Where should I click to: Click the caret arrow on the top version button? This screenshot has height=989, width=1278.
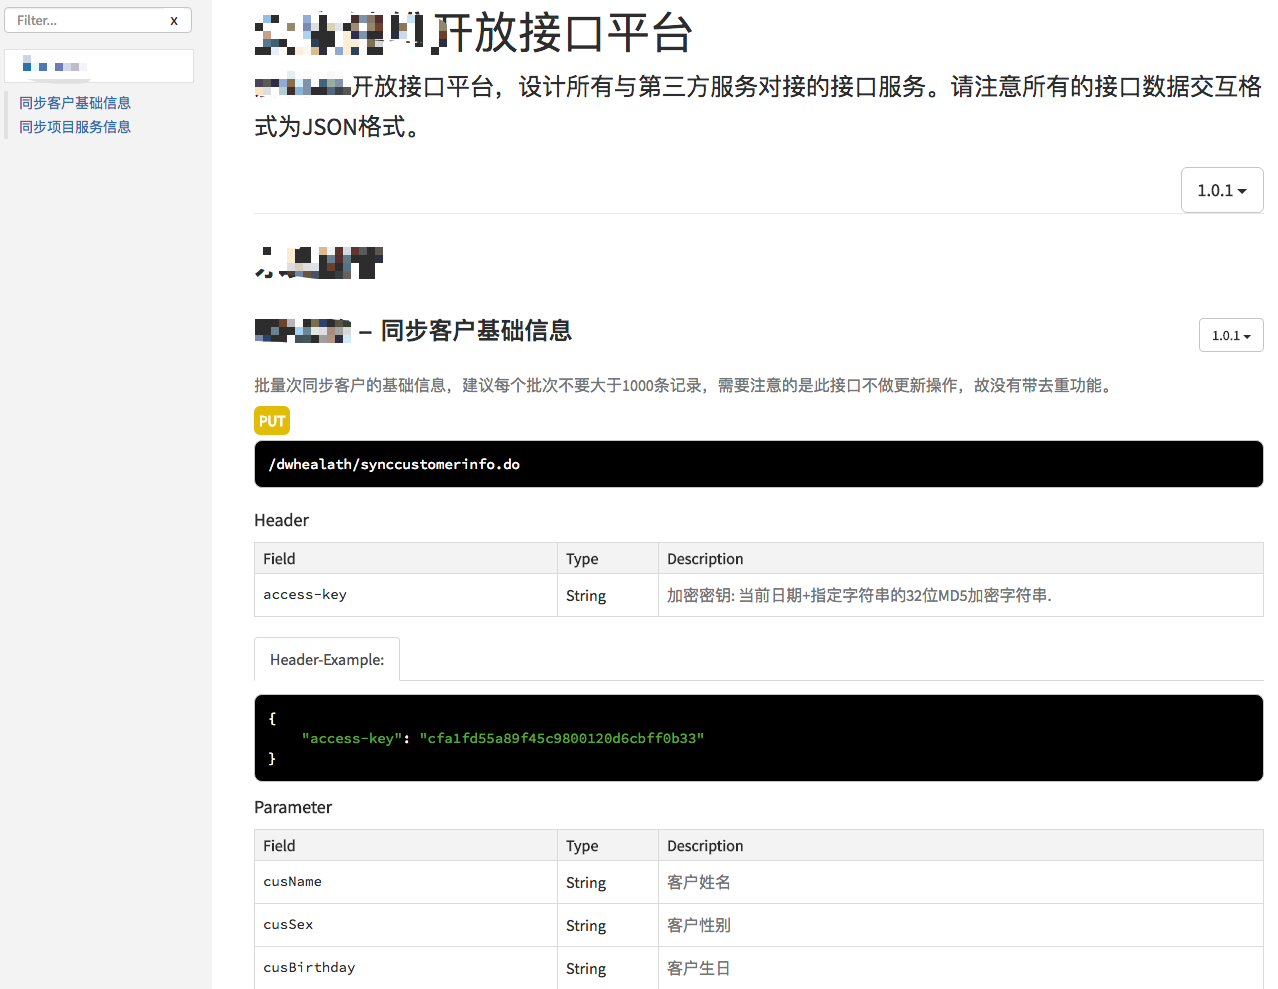1242,191
